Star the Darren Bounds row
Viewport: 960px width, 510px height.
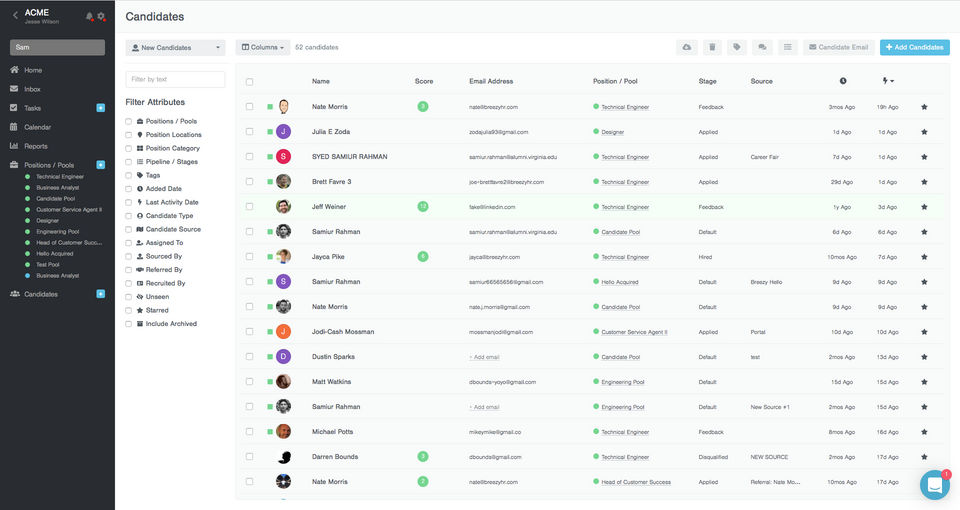pyautogui.click(x=924, y=457)
